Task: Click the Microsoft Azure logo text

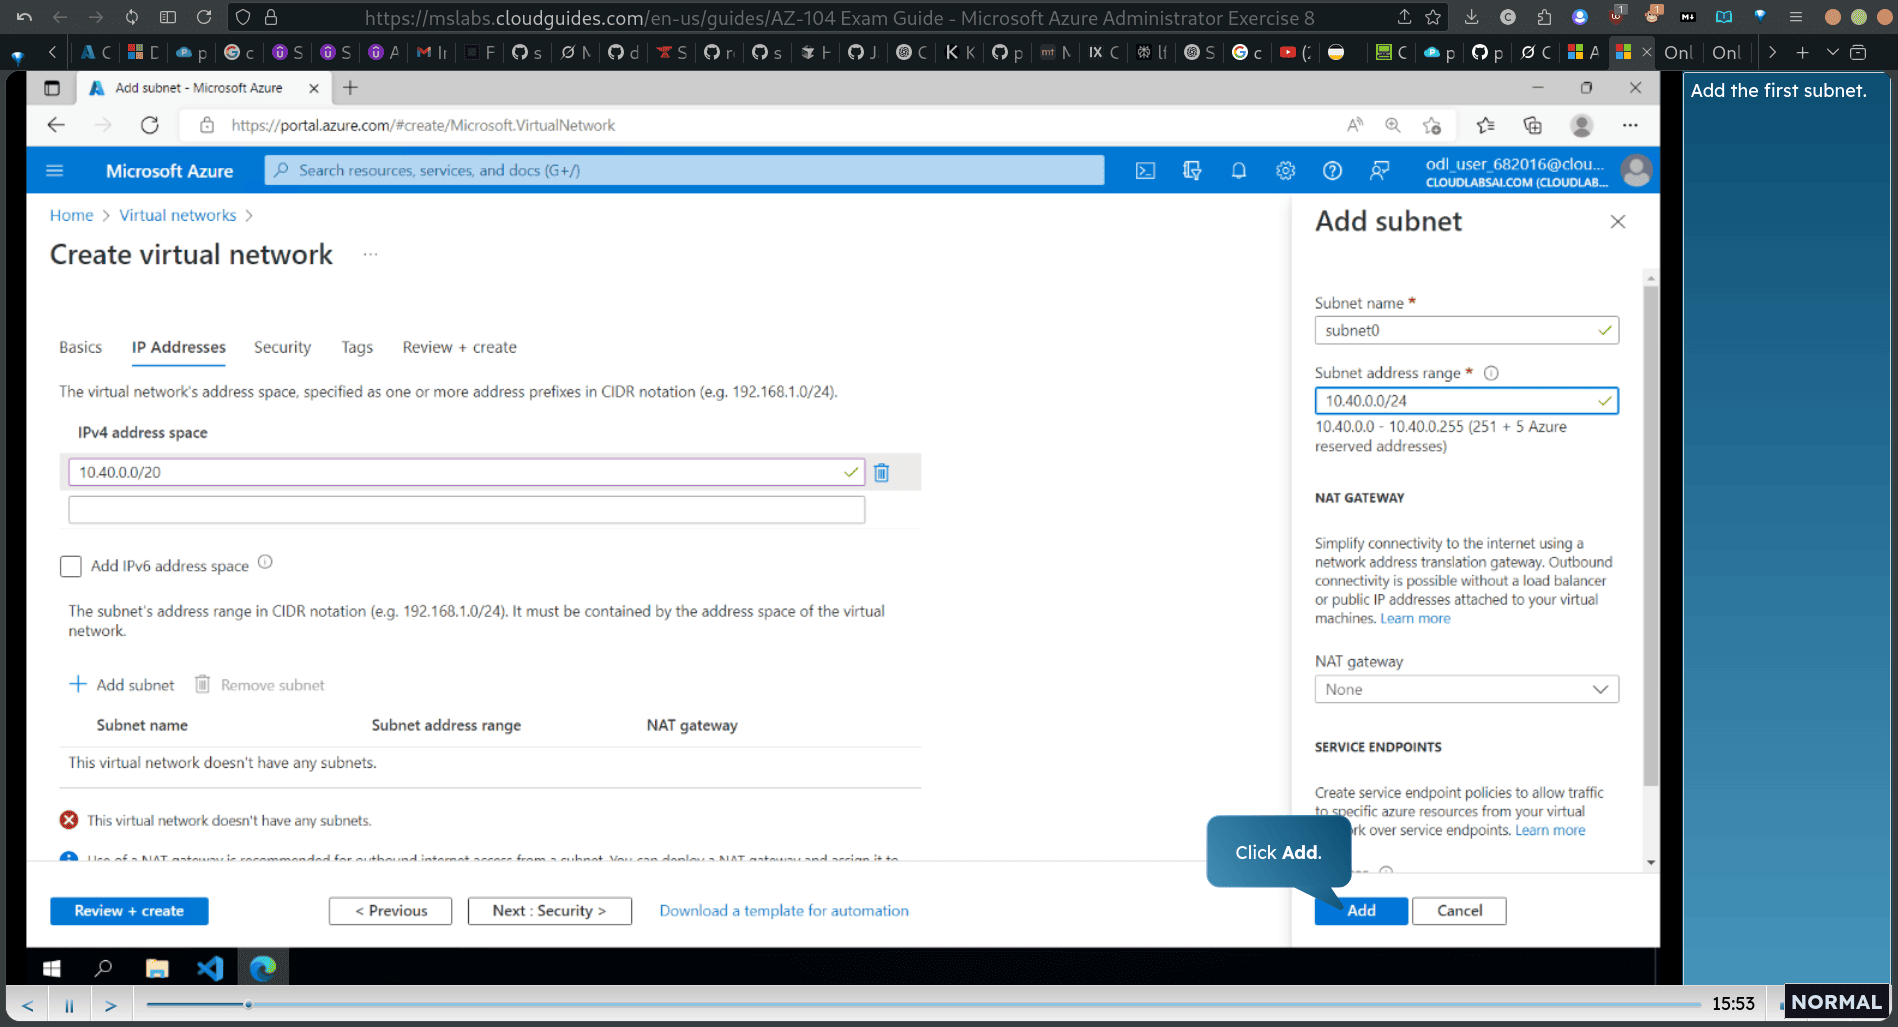Action: [169, 171]
